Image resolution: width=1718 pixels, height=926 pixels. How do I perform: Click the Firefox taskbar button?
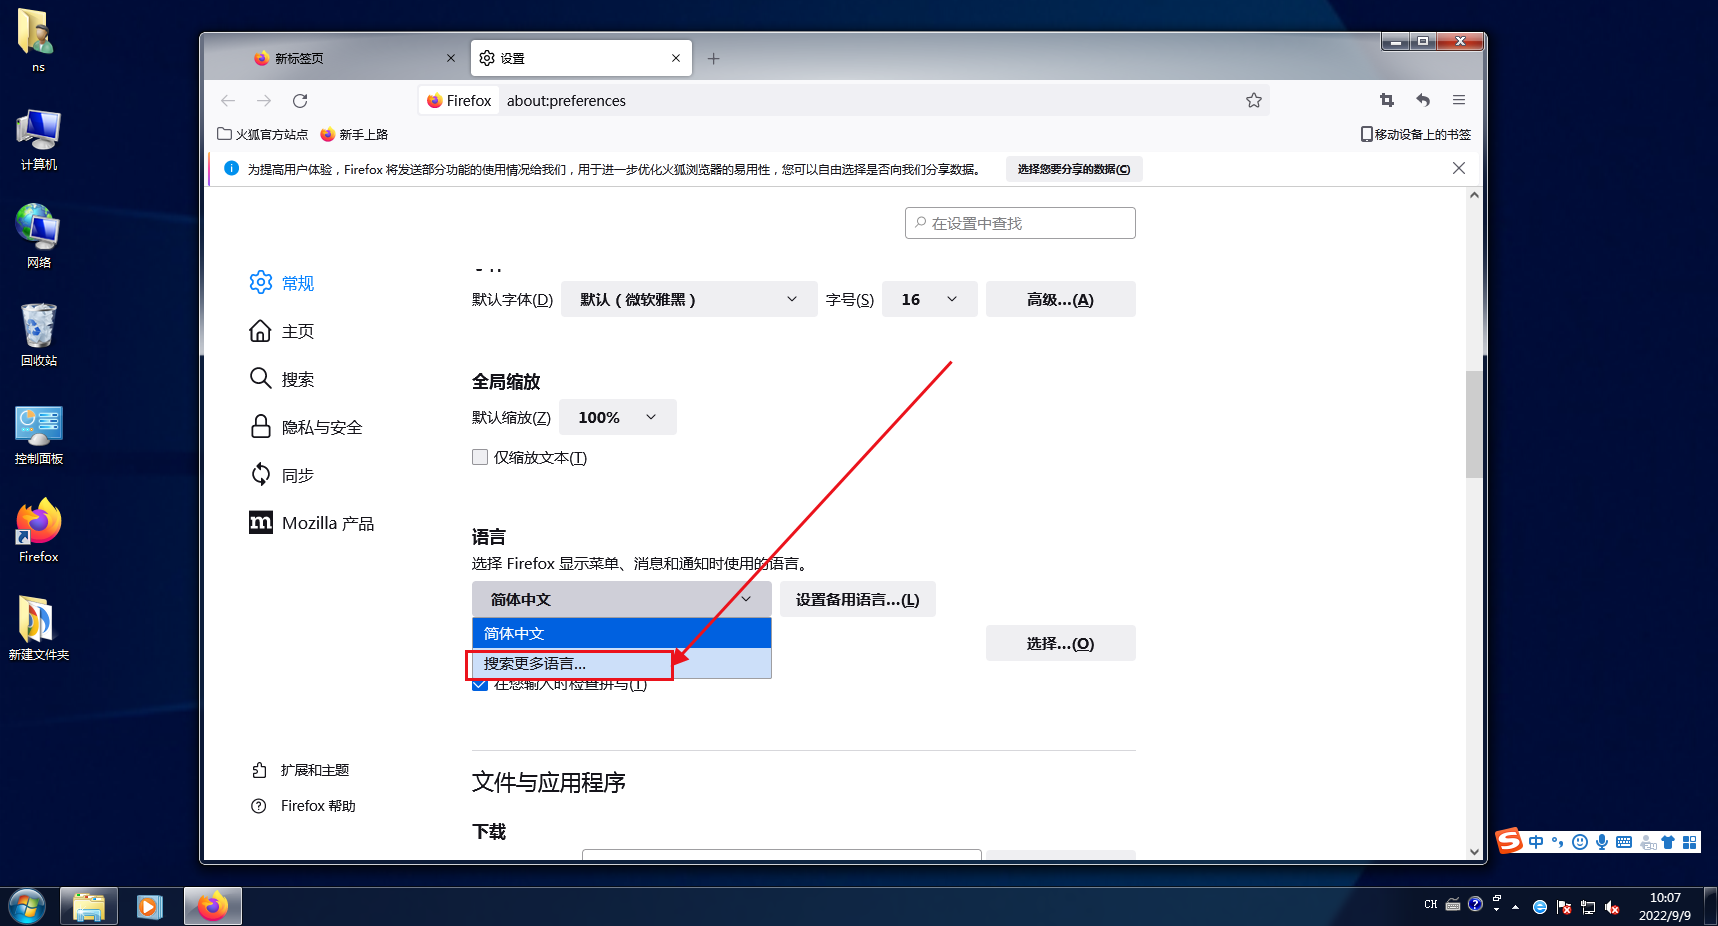tap(212, 907)
